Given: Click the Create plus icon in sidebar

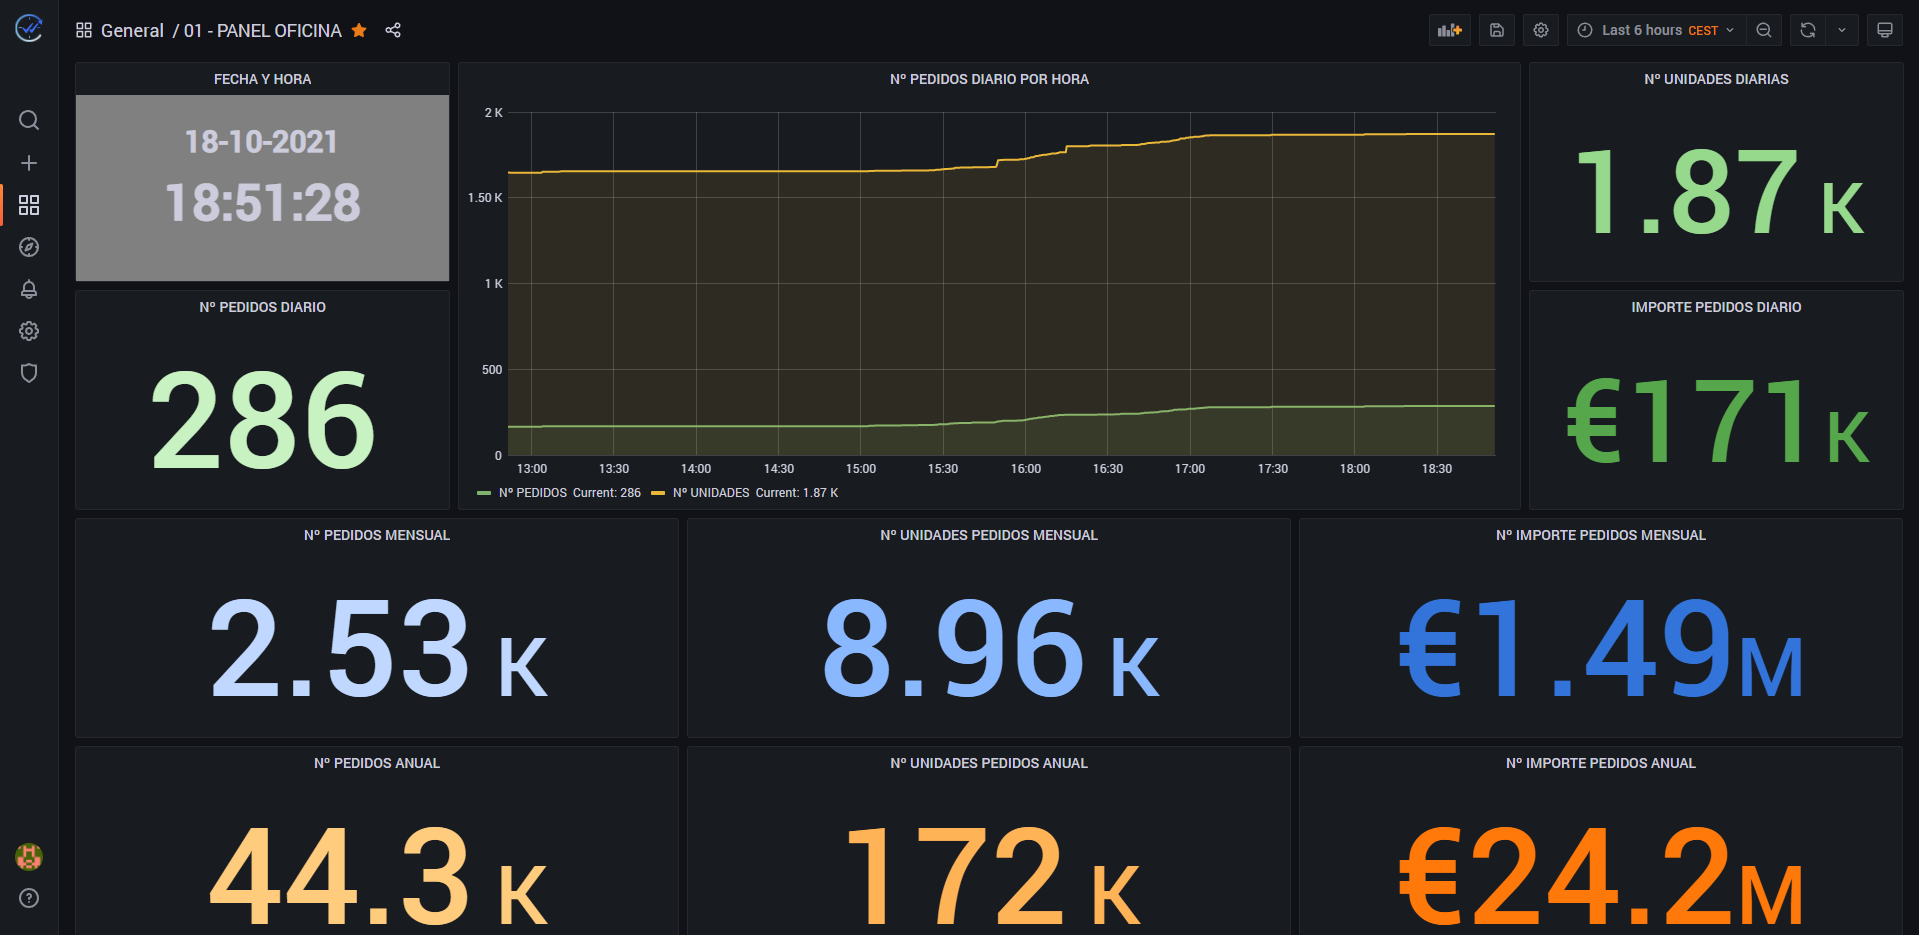Looking at the screenshot, I should 29,163.
